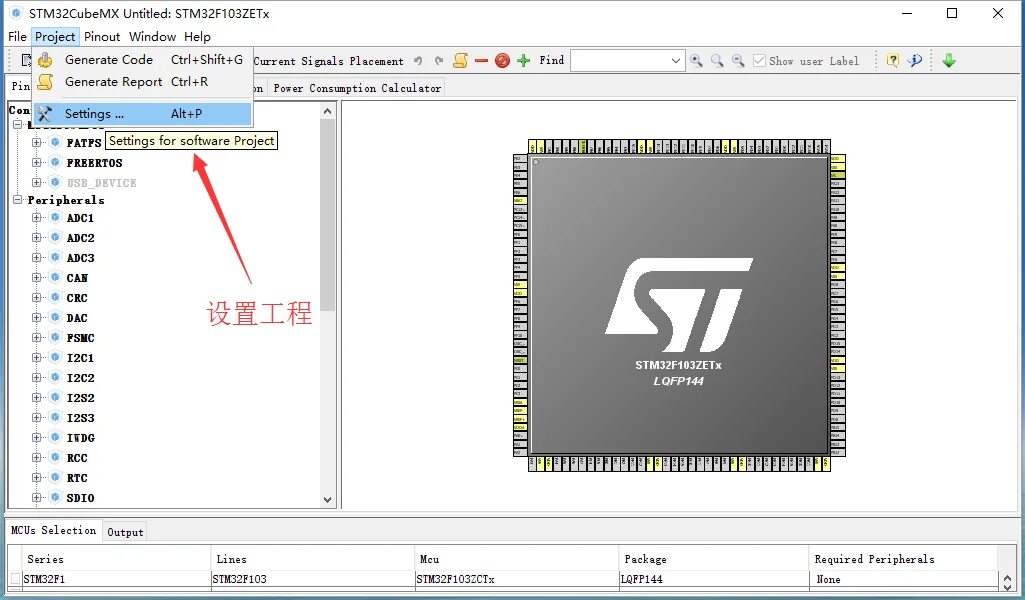Select the CRC tree item label

pos(77,298)
